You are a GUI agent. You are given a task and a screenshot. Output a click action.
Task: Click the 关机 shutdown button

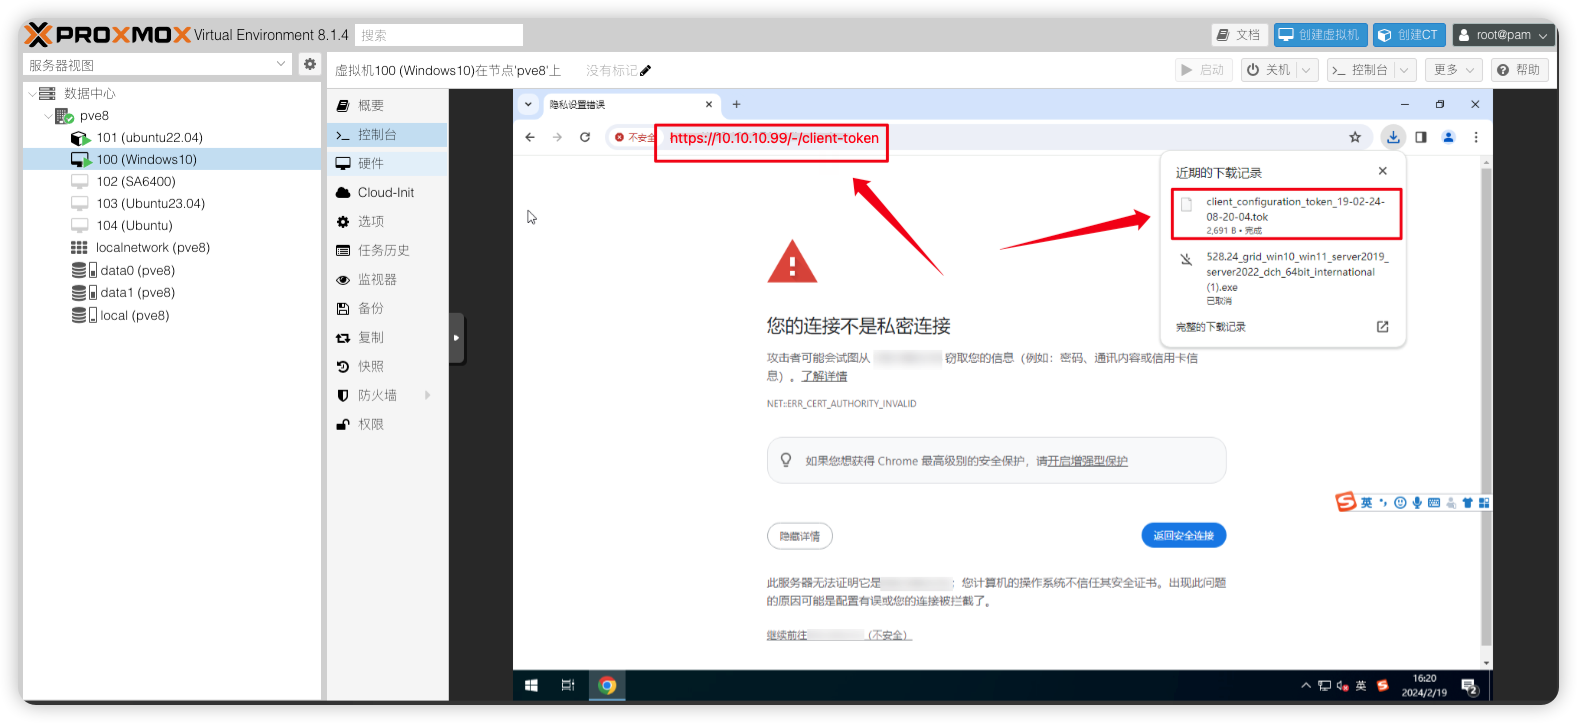pyautogui.click(x=1268, y=70)
